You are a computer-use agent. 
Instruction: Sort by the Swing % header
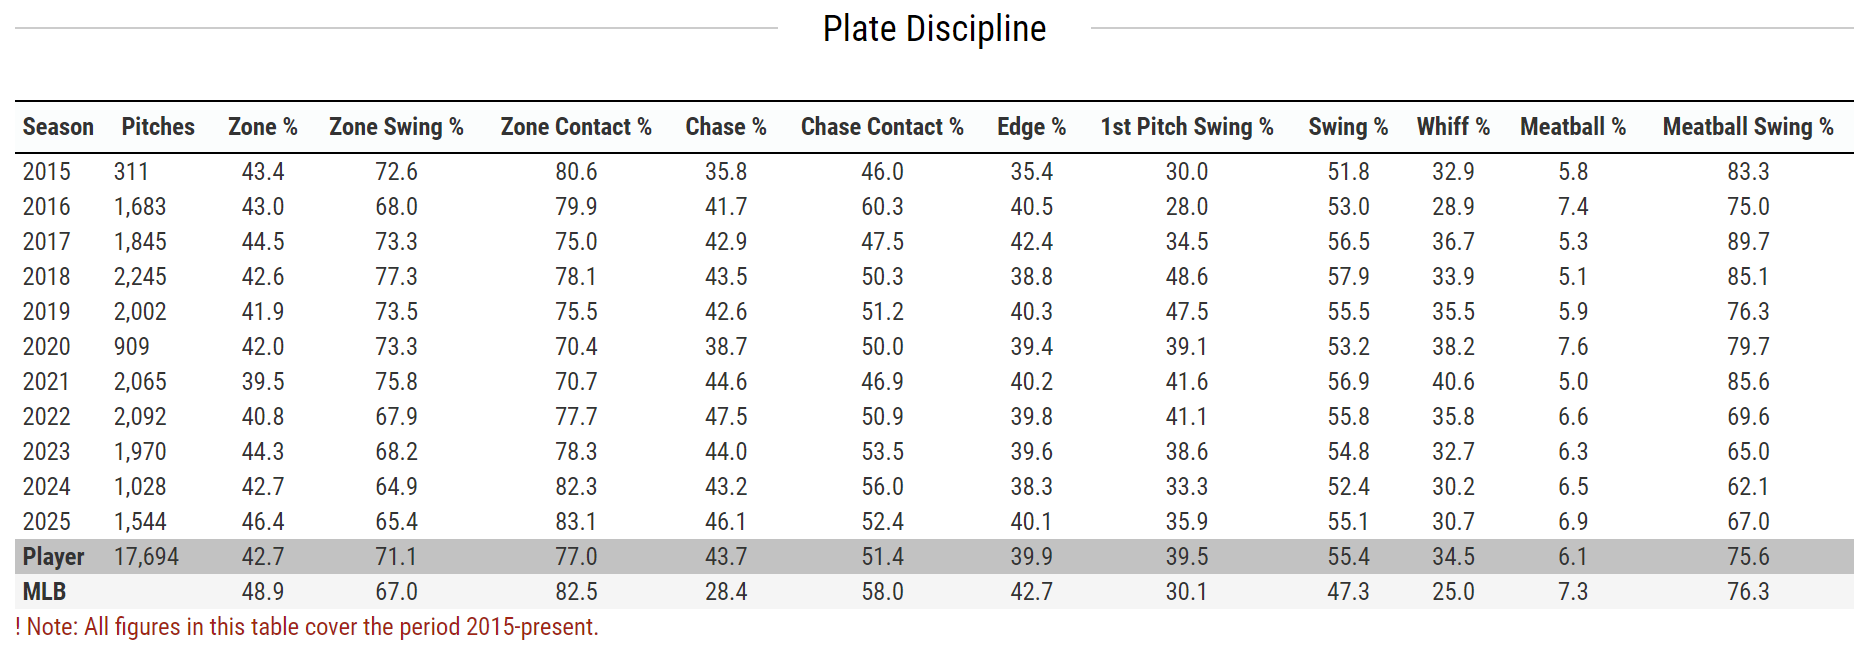(1348, 127)
